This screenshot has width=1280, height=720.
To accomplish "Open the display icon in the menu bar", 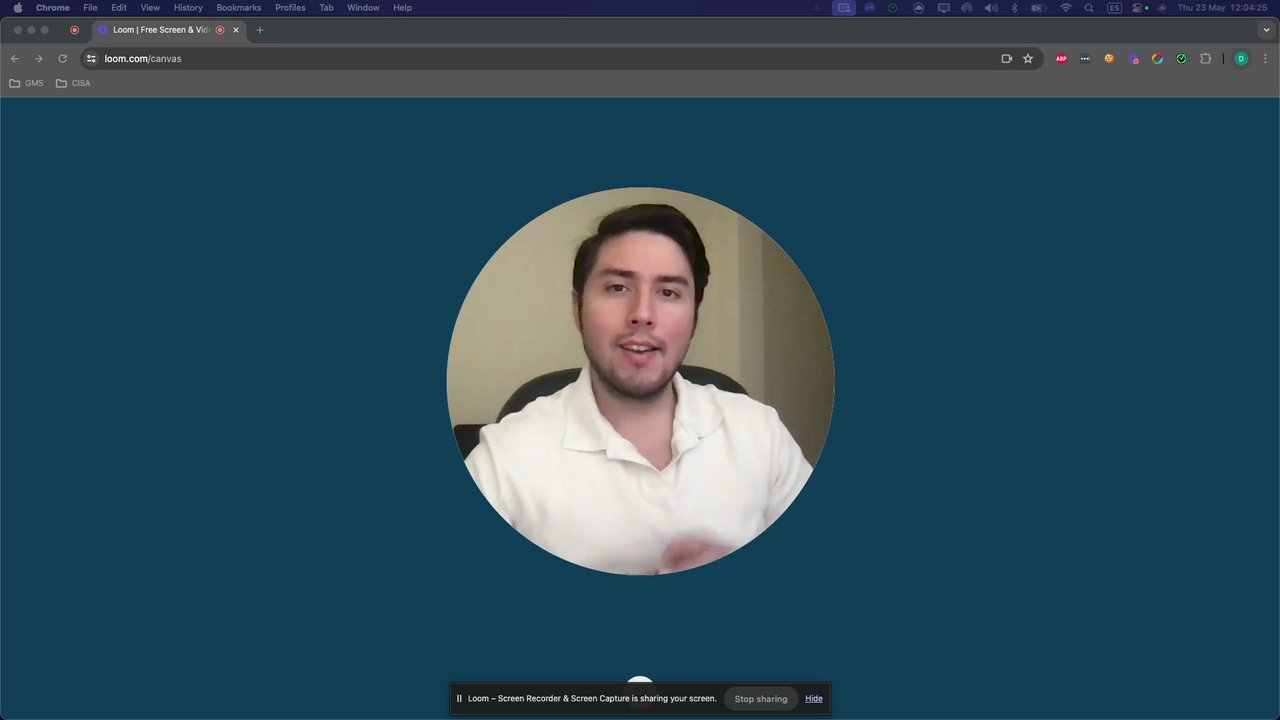I will click(x=943, y=7).
